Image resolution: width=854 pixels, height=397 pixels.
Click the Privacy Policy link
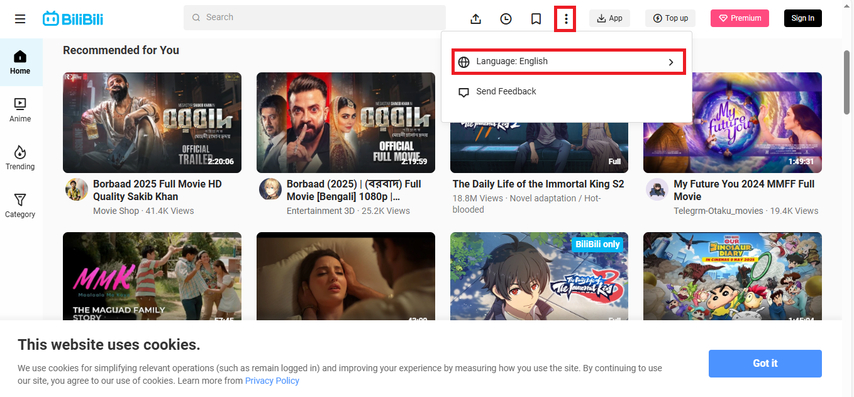pos(272,381)
